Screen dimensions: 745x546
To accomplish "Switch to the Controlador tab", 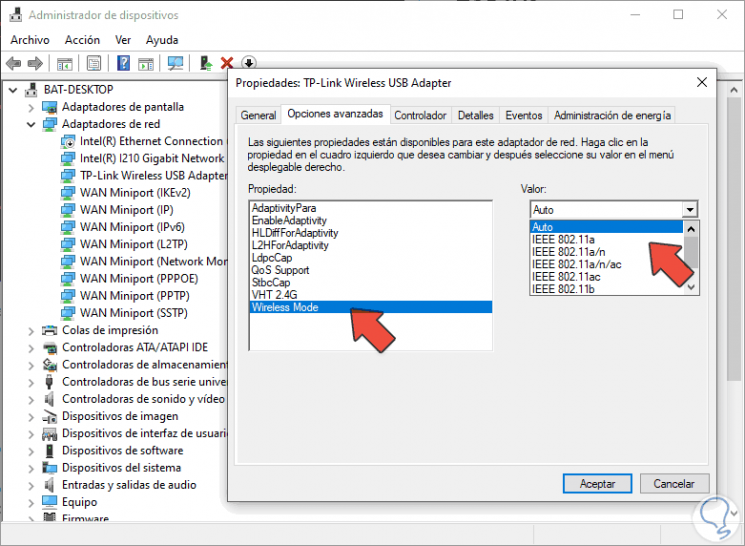I will [420, 115].
